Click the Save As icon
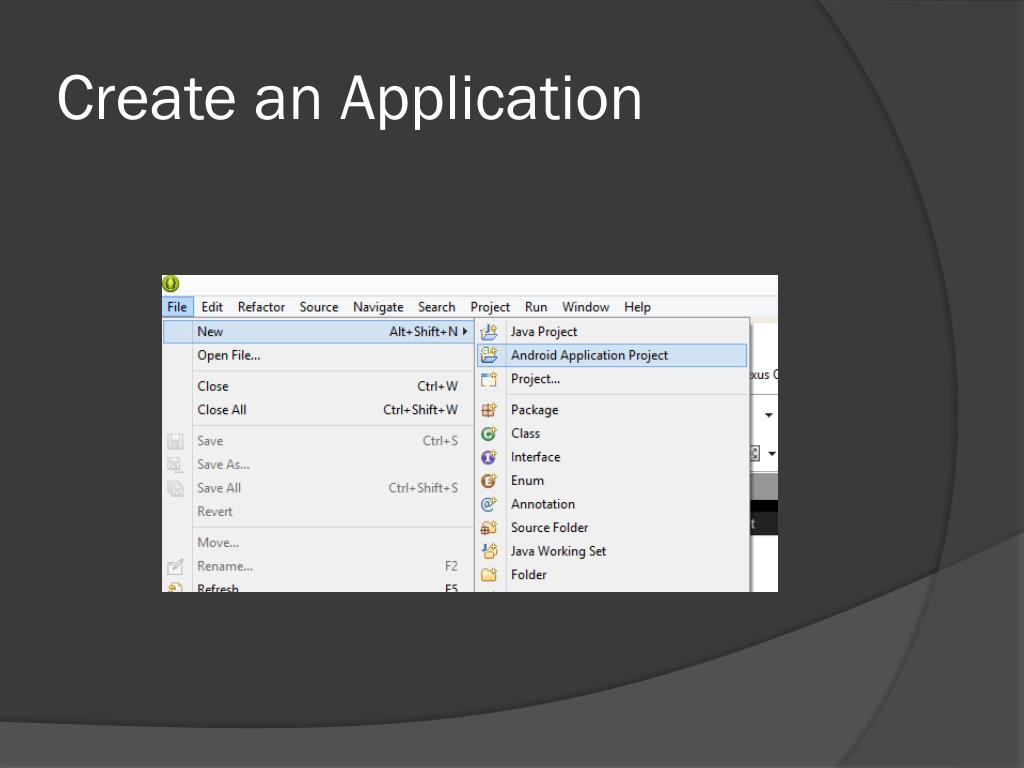1024x768 pixels. (175, 465)
